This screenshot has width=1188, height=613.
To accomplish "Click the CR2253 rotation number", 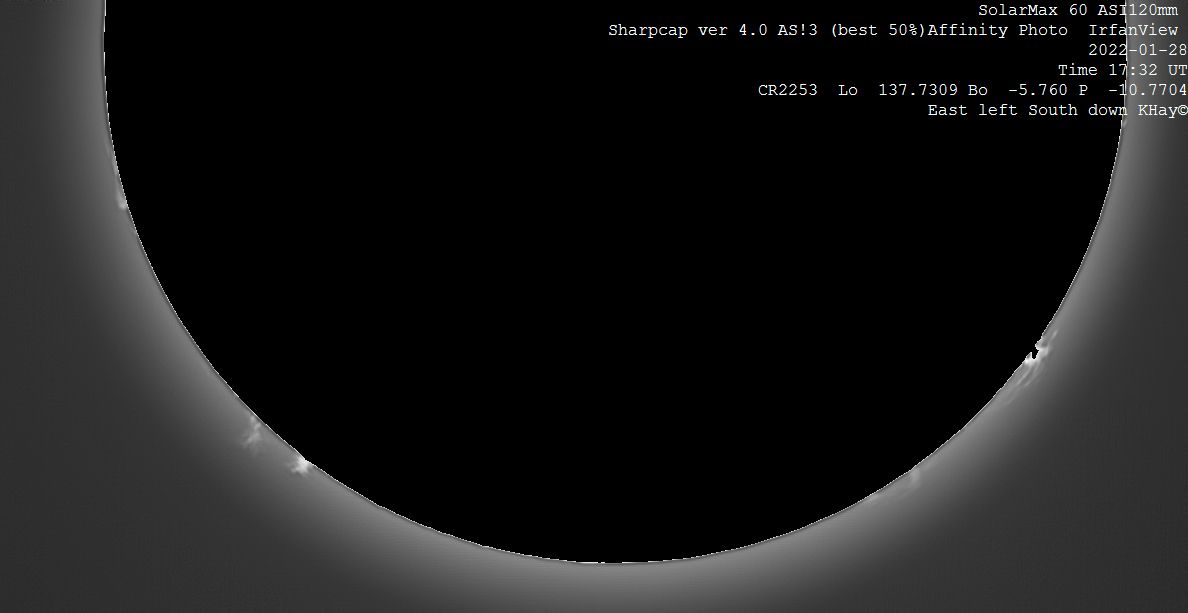I will 787,90.
